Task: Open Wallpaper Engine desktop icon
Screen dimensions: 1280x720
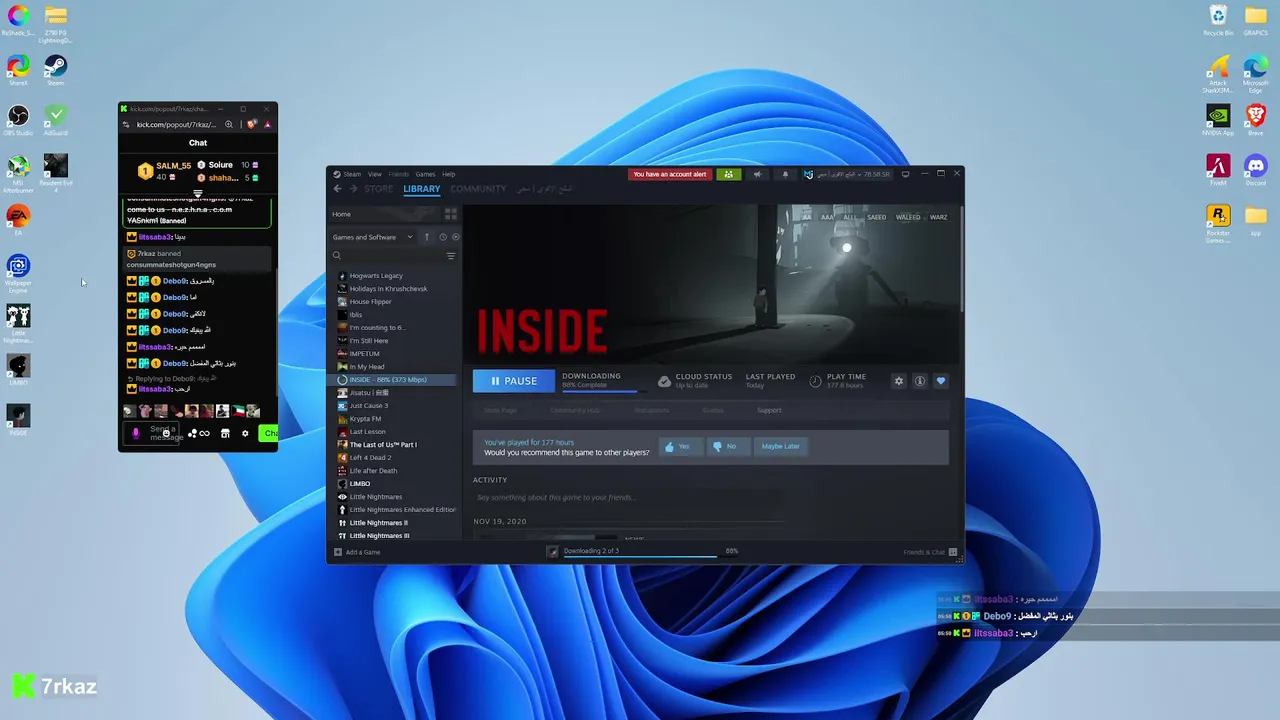Action: 18,273
